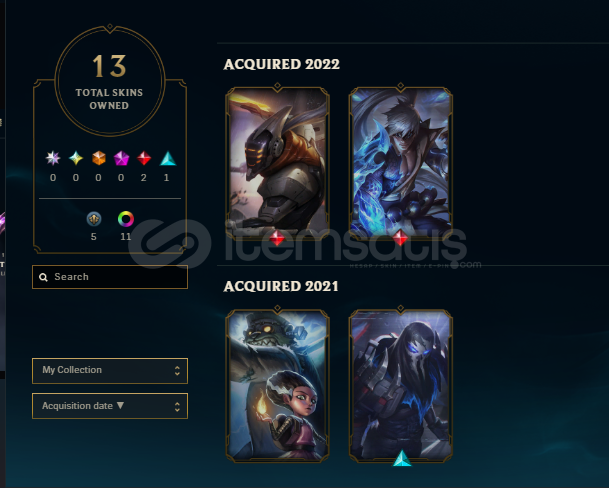609x488 pixels.
Task: Open the blue dragon swordsman skin card
Action: [400, 162]
